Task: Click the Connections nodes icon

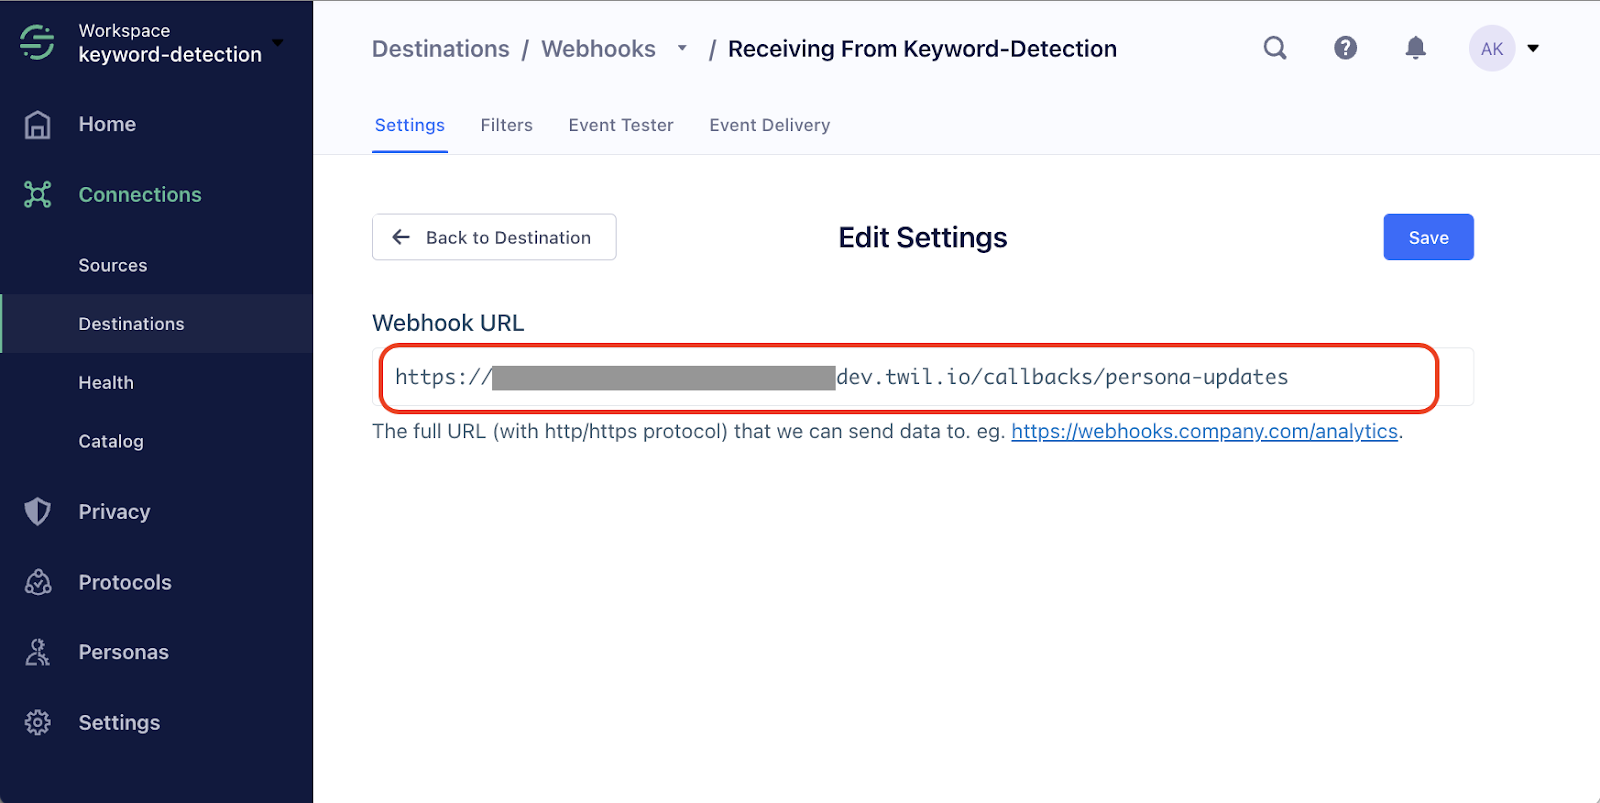Action: (38, 194)
